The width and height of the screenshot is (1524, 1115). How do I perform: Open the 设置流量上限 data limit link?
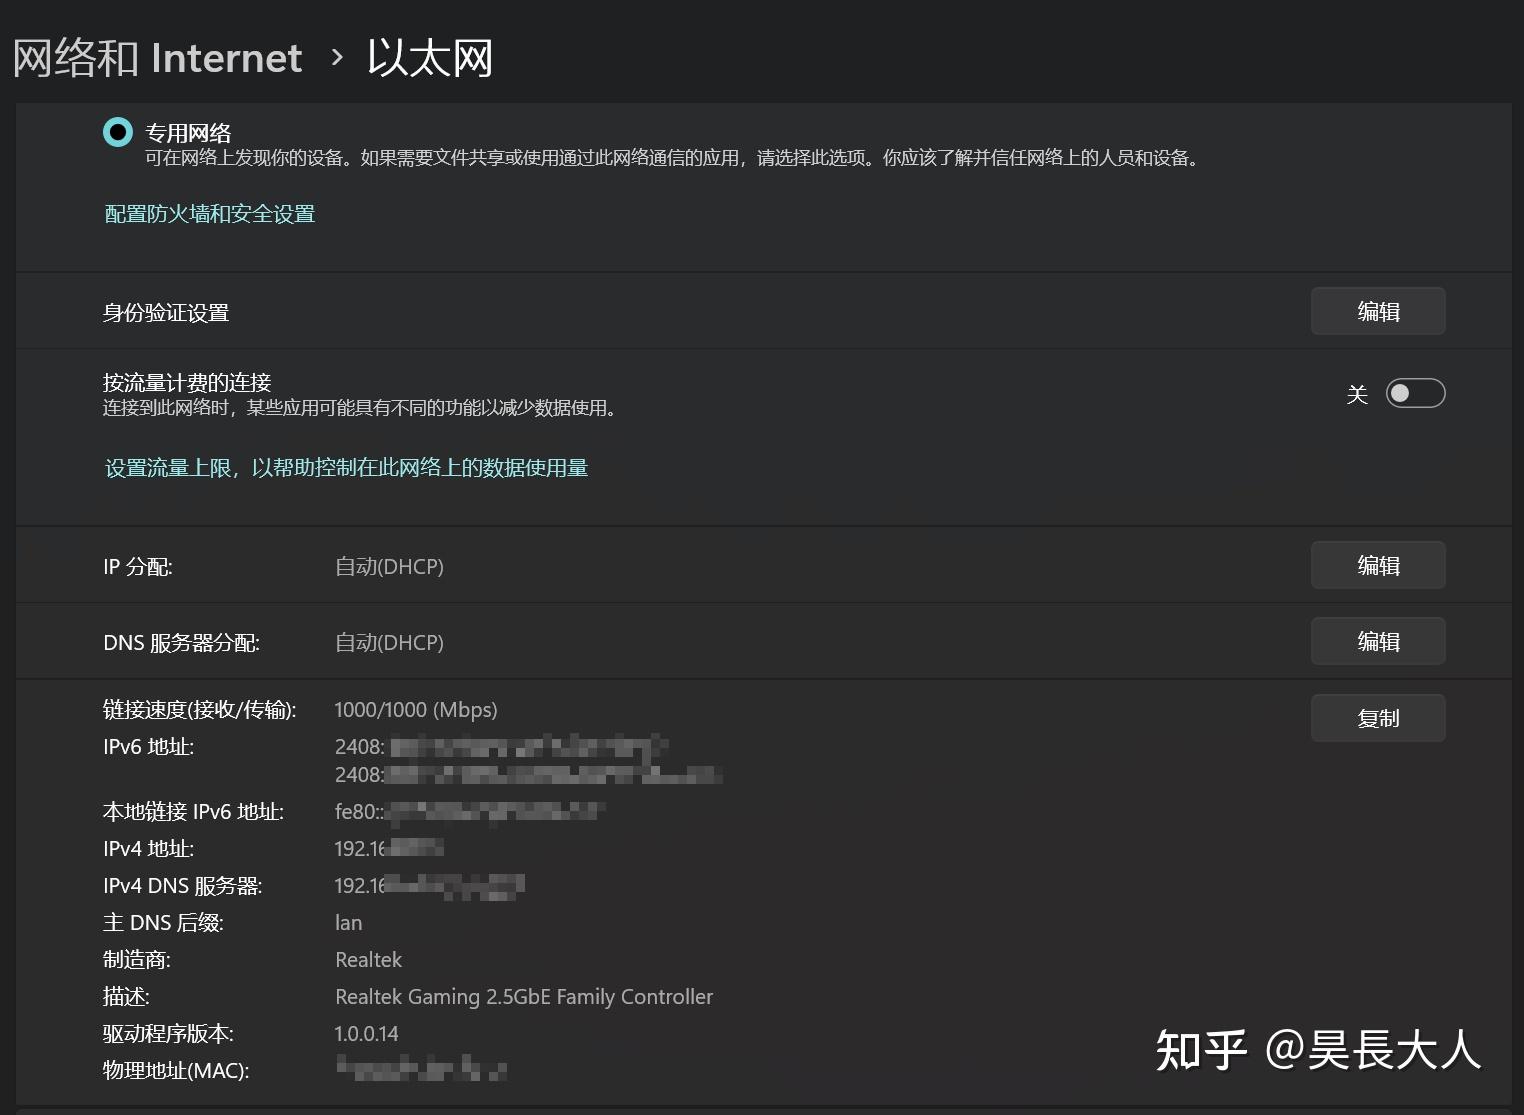pyautogui.click(x=345, y=468)
